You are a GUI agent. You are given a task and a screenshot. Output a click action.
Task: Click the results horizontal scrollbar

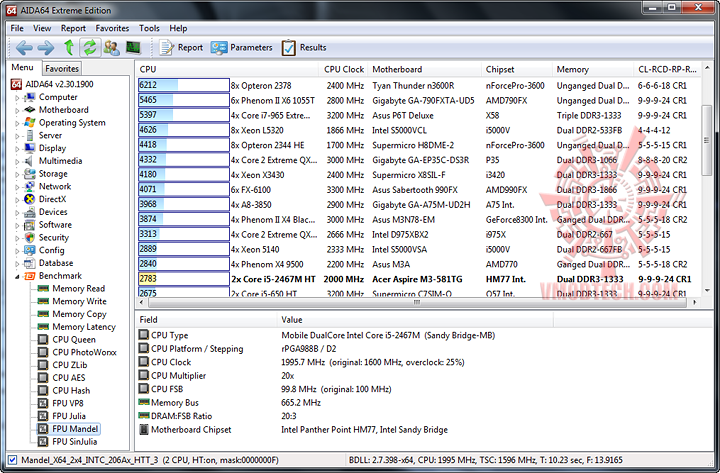click(x=417, y=302)
